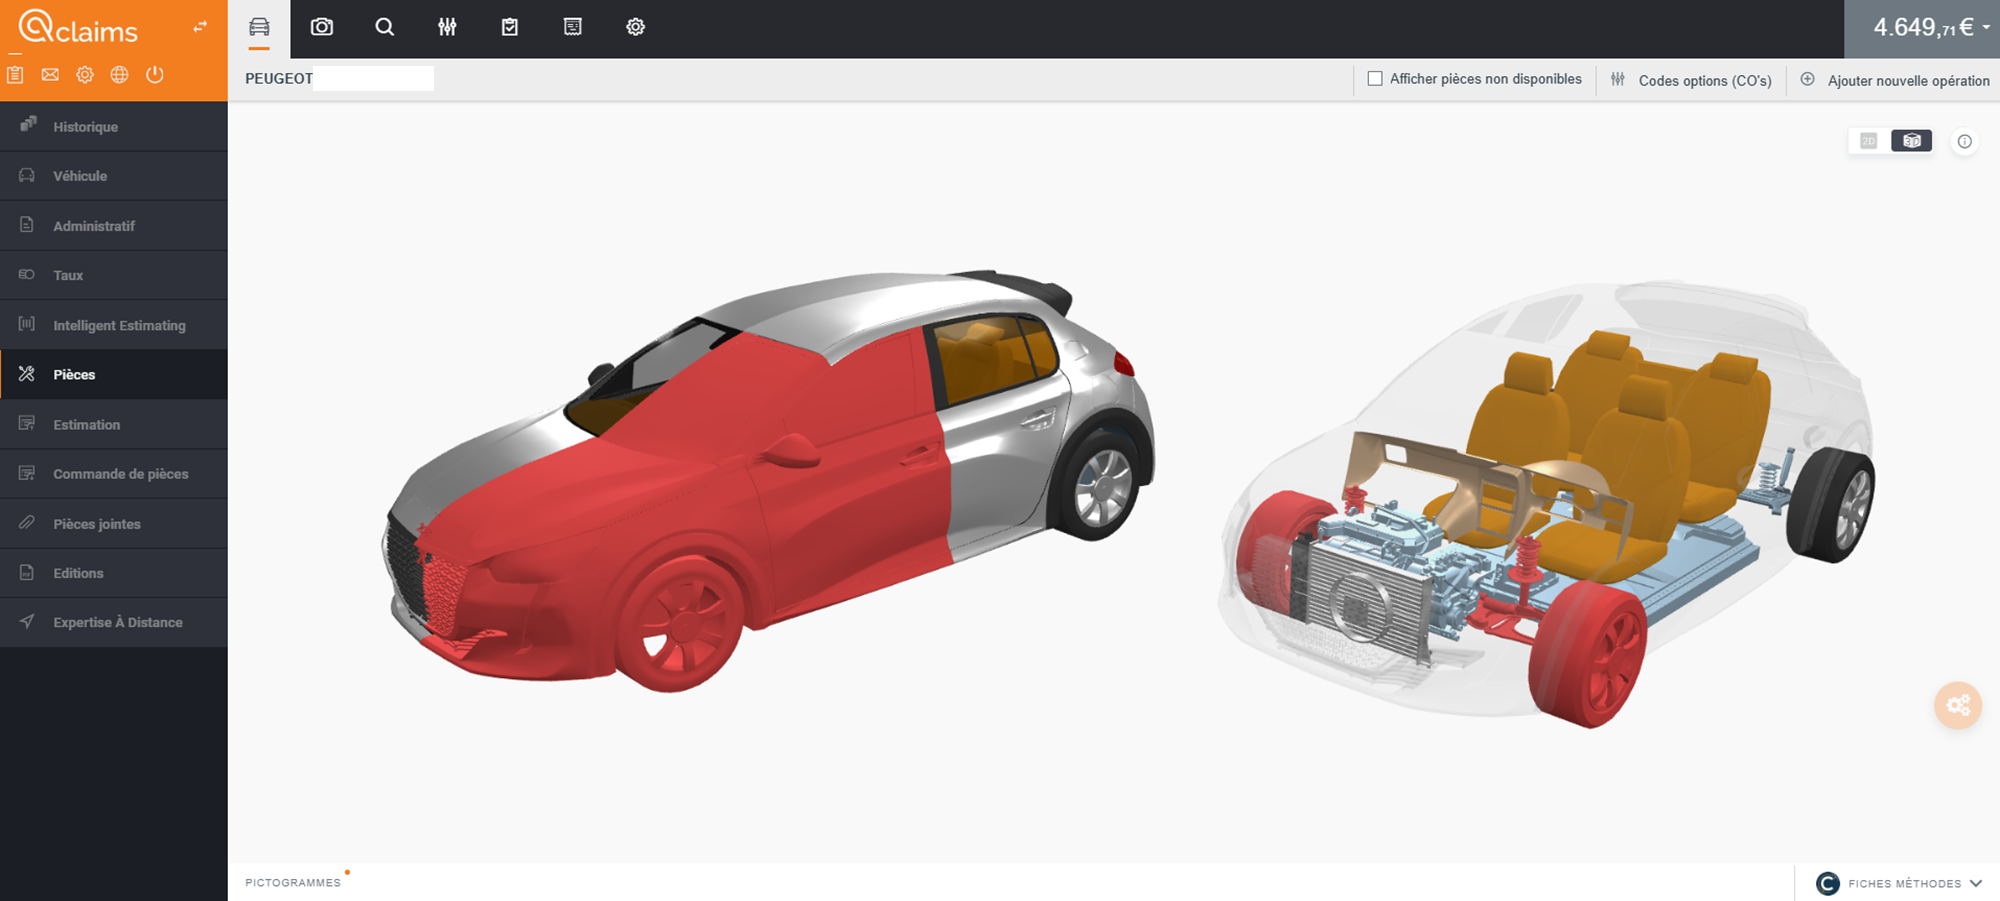Enable Afficher pièces non disponibles checkbox
This screenshot has width=2000, height=901.
click(1375, 79)
